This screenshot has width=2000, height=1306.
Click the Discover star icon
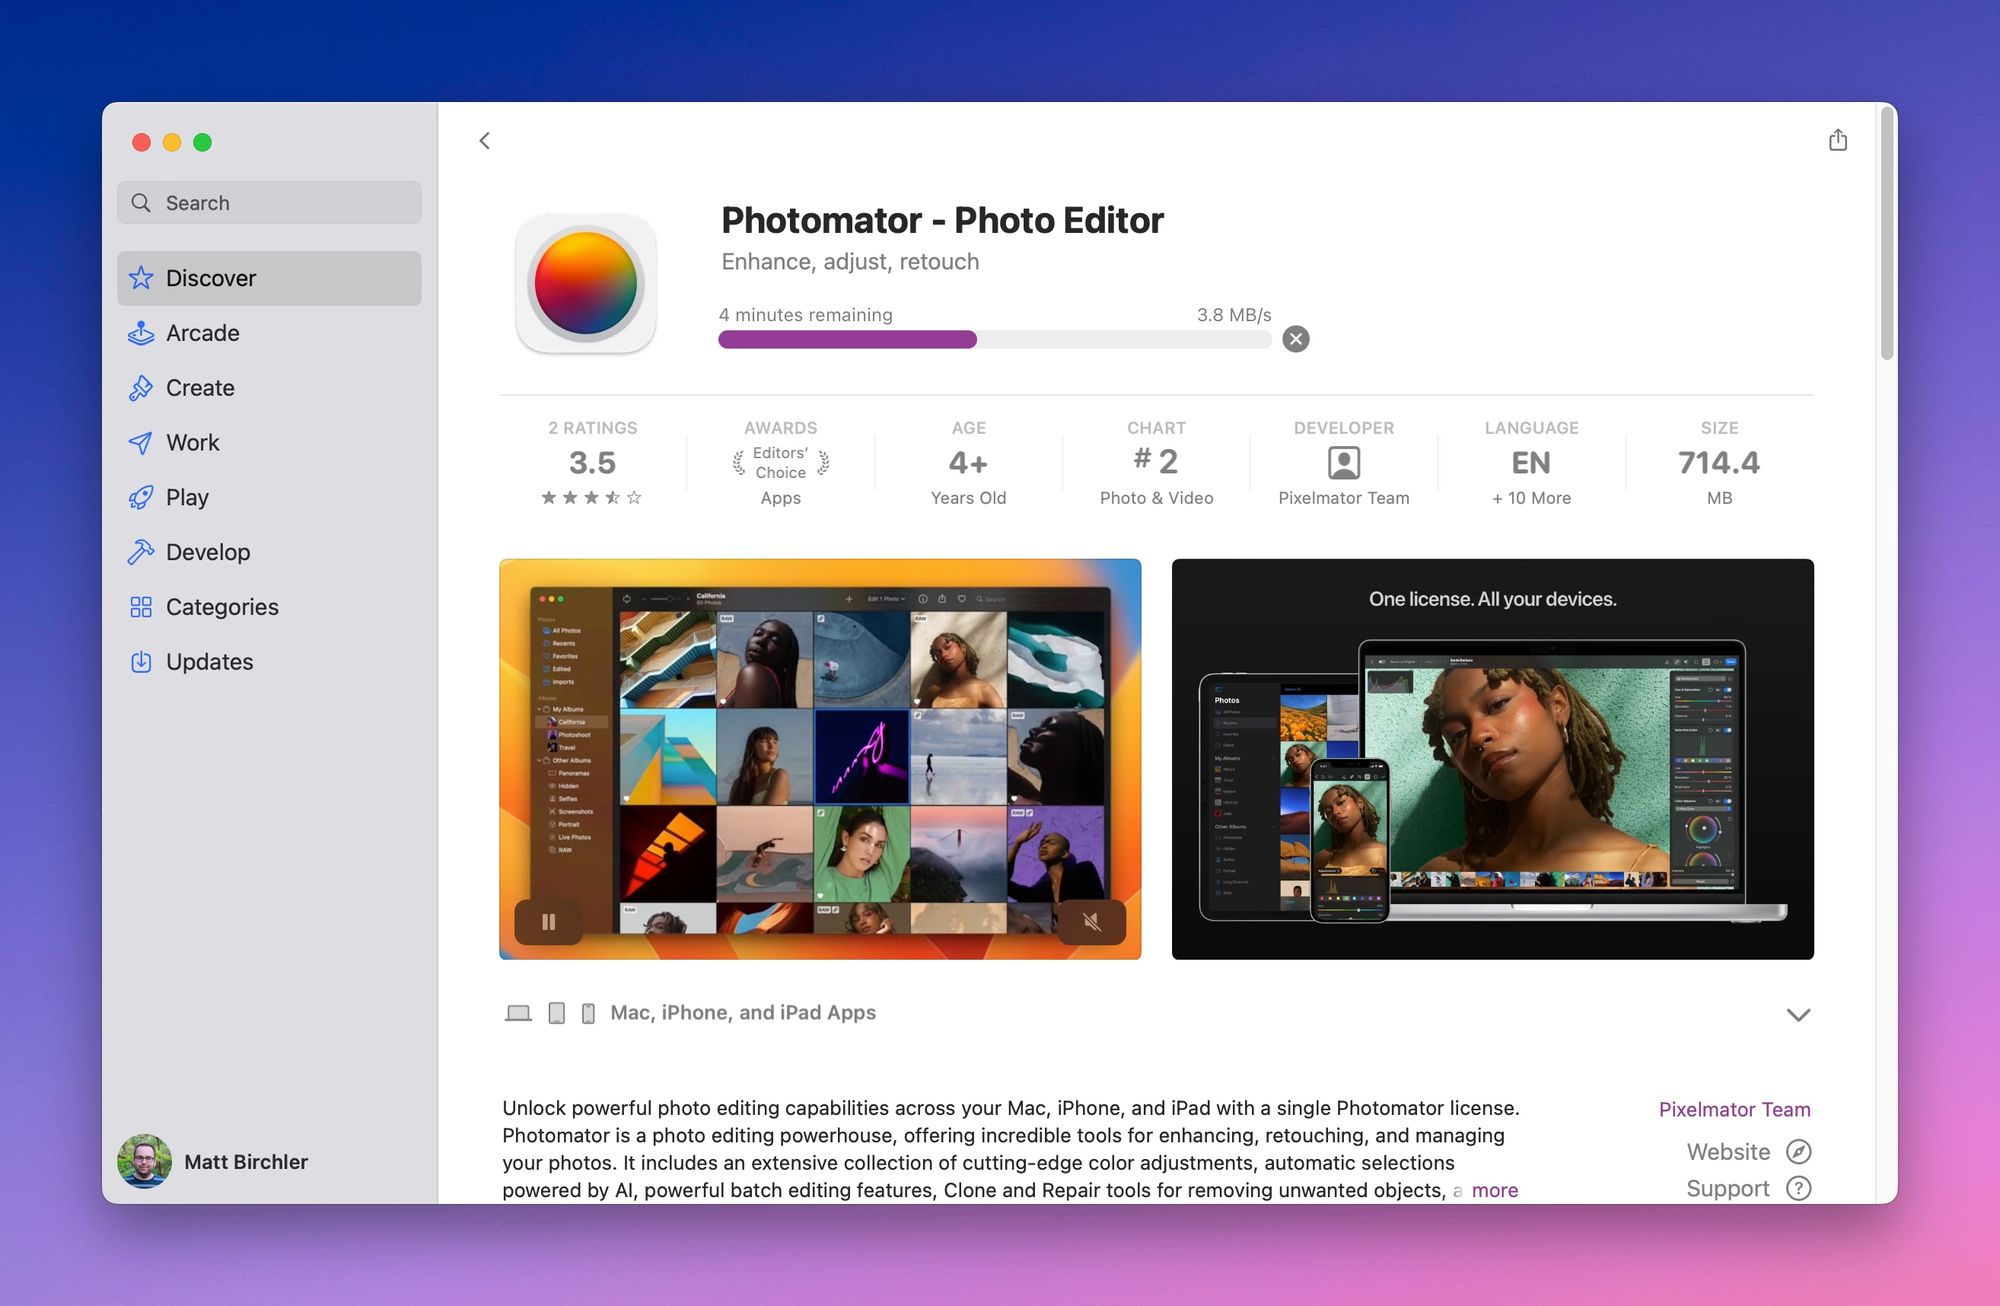point(141,278)
